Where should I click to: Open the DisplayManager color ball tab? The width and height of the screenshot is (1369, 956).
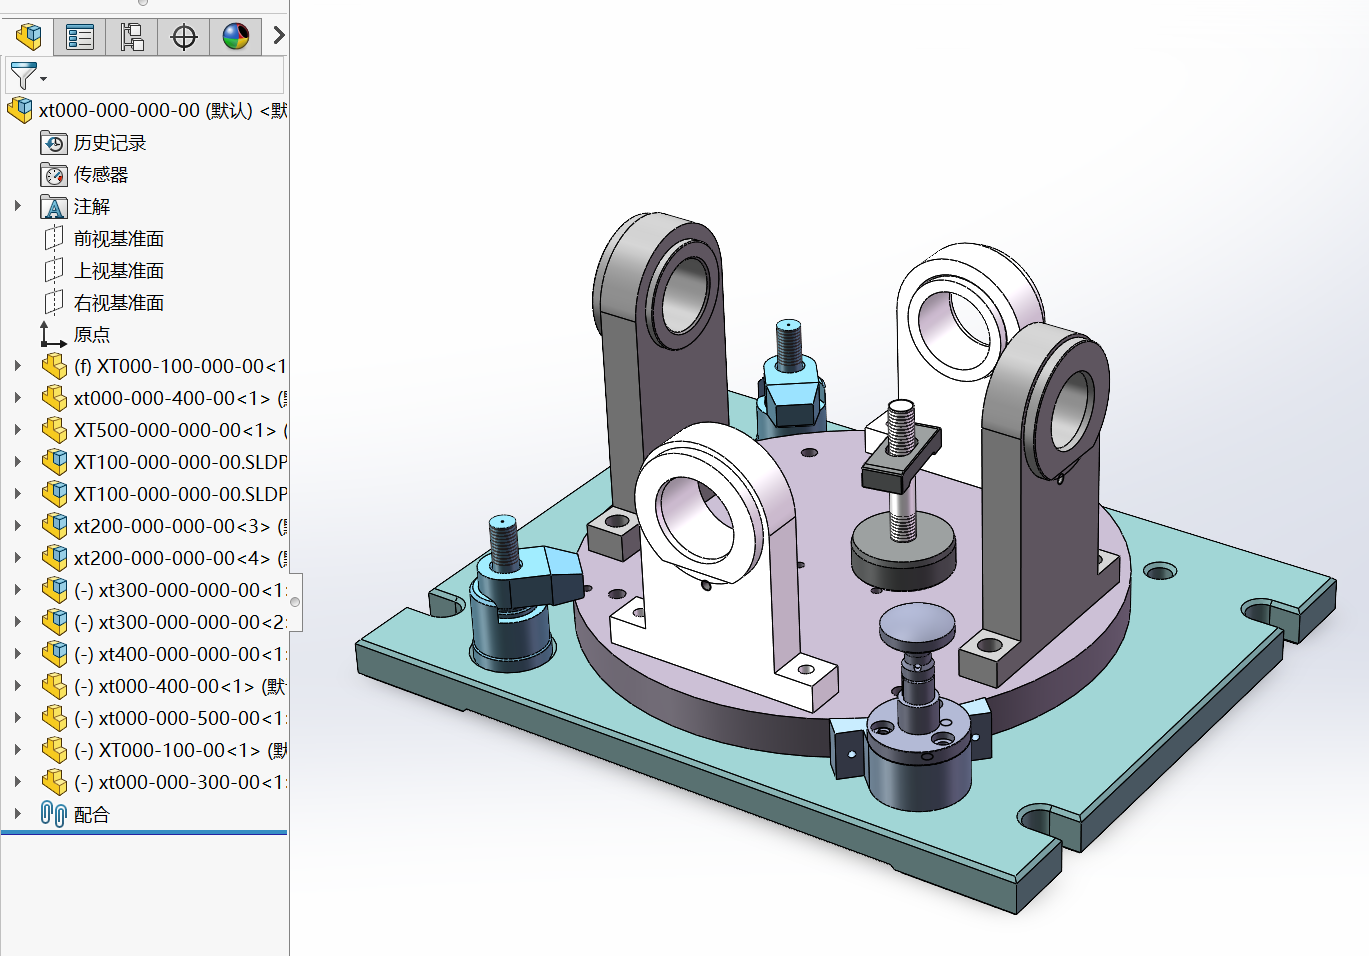tap(236, 37)
